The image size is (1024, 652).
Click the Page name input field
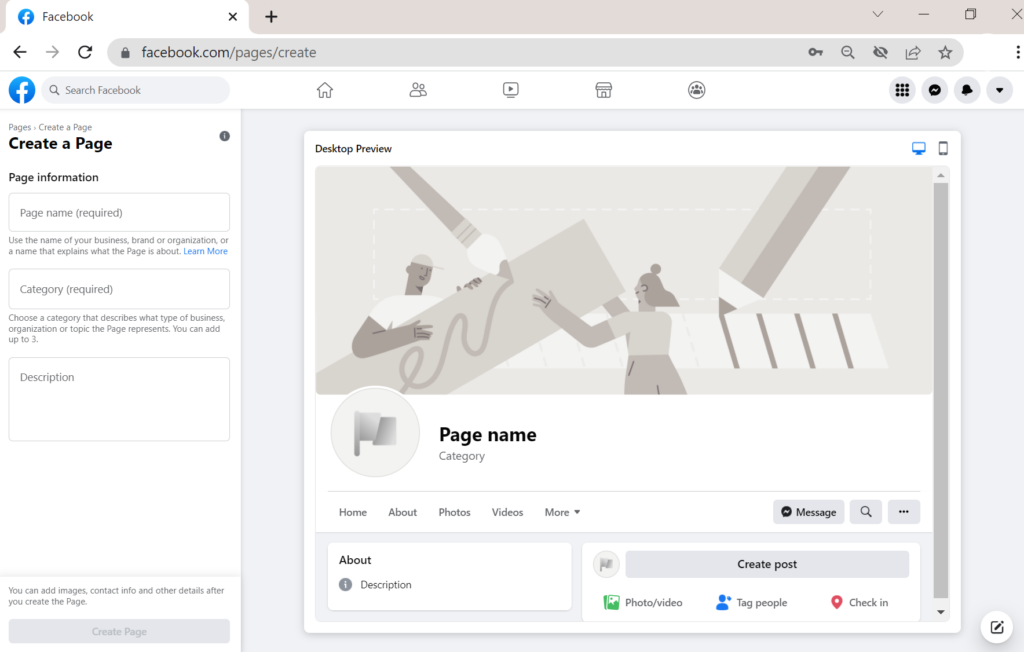click(119, 212)
